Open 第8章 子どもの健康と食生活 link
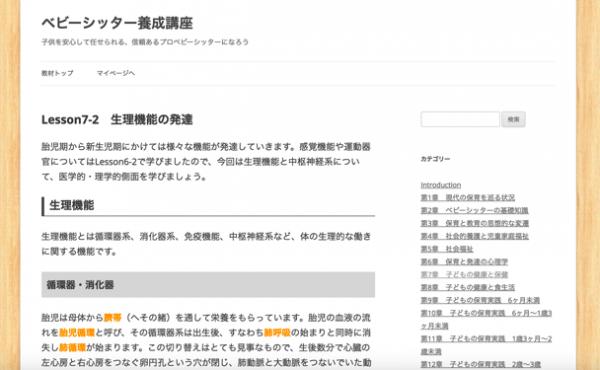The width and height of the screenshot is (600, 370). click(468, 287)
